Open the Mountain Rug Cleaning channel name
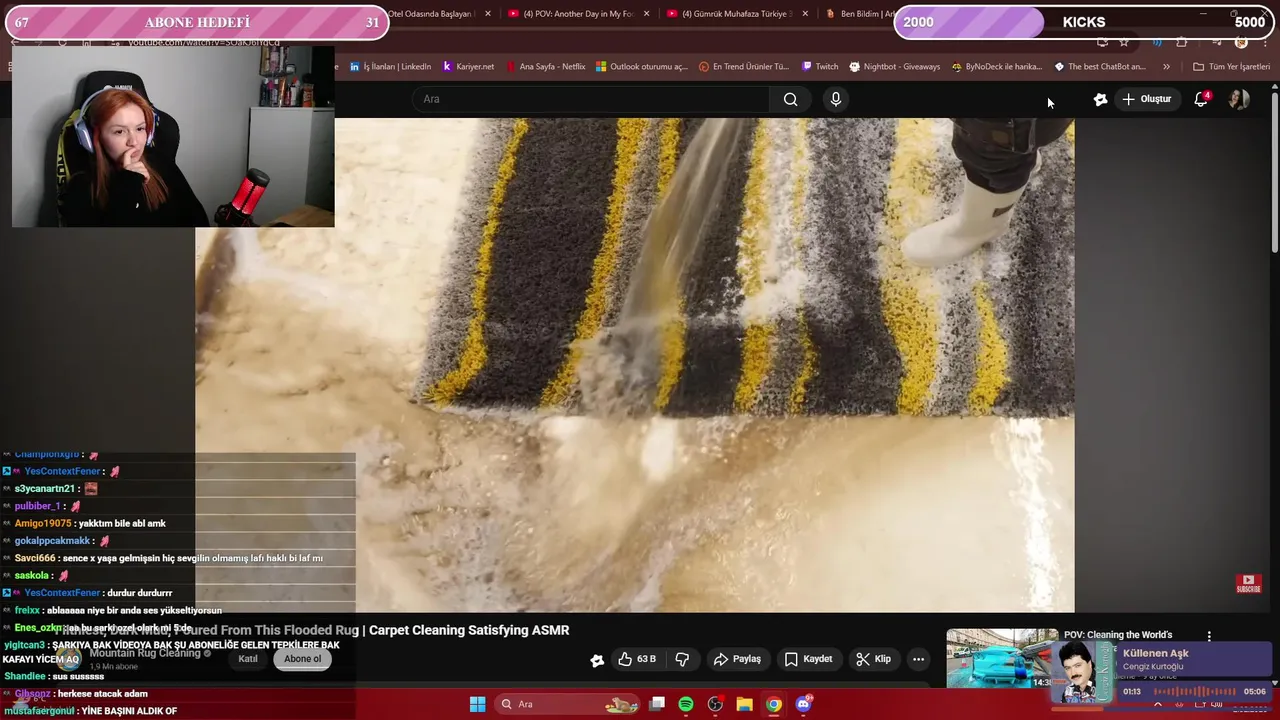 tap(145, 653)
